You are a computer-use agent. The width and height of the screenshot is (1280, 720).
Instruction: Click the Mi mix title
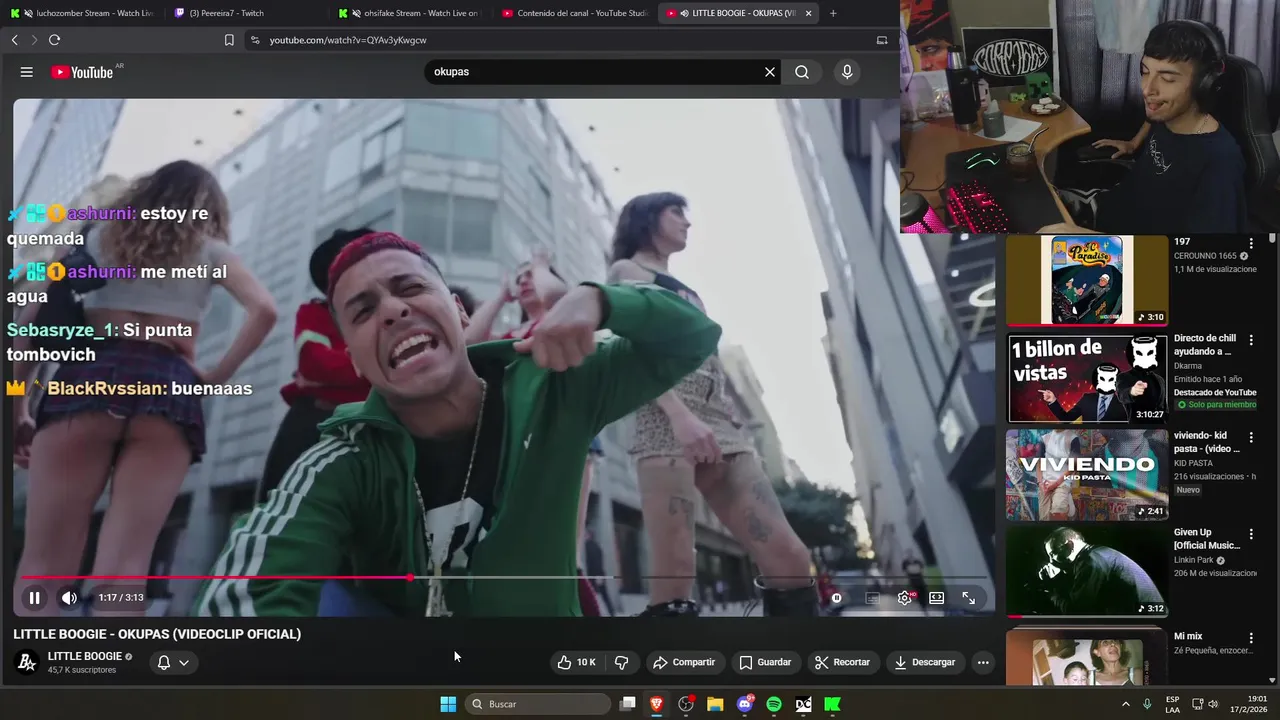(x=1188, y=636)
